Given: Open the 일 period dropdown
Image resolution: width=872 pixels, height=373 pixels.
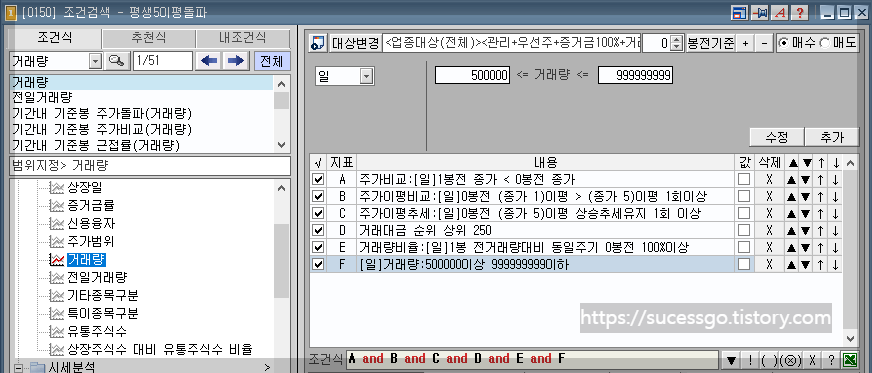Looking at the screenshot, I should 366,76.
